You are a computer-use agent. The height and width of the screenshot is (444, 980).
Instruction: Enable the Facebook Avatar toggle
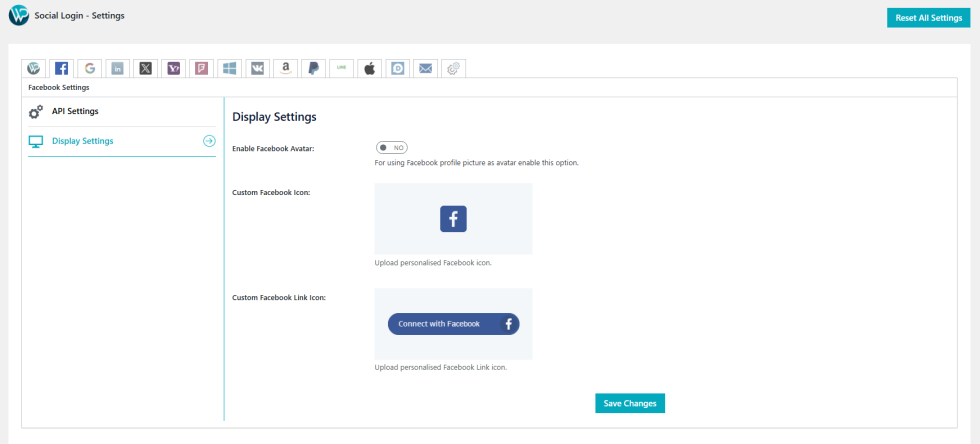(x=391, y=147)
